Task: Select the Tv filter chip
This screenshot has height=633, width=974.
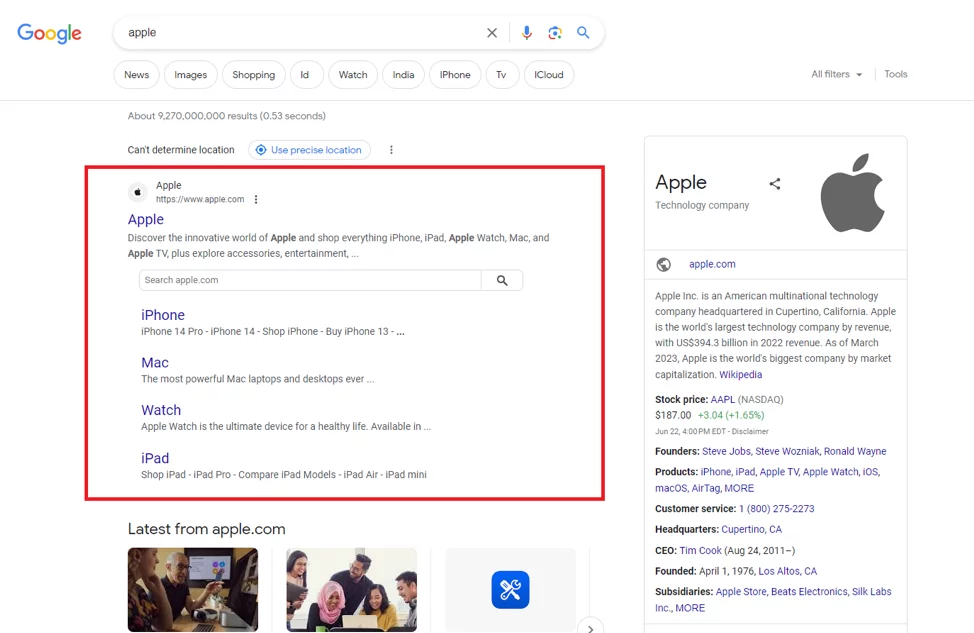Action: tap(502, 75)
